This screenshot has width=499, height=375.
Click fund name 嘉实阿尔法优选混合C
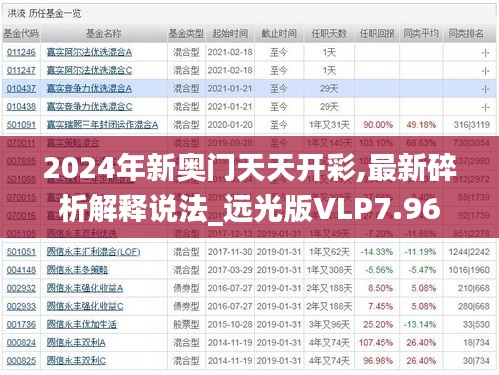point(89,70)
